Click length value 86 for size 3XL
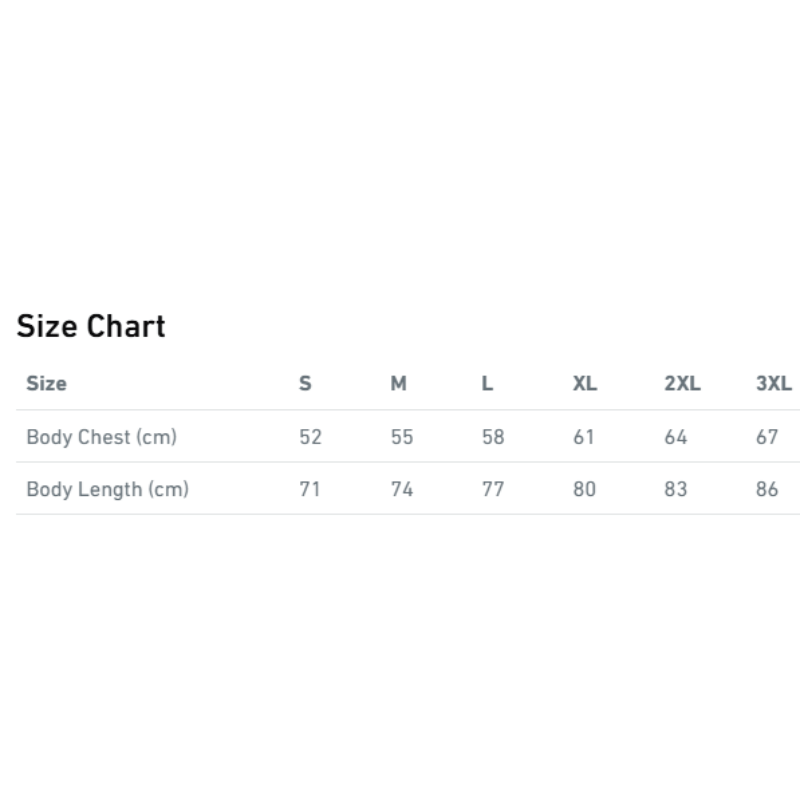Image resolution: width=800 pixels, height=800 pixels. click(767, 489)
